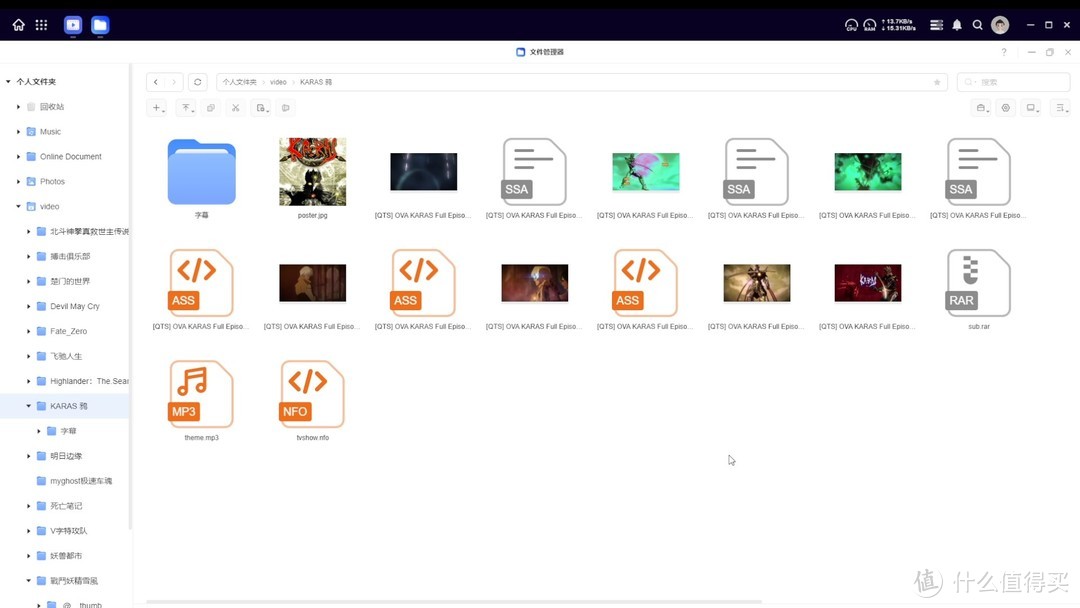Click the home icon in top bar

(x=18, y=25)
